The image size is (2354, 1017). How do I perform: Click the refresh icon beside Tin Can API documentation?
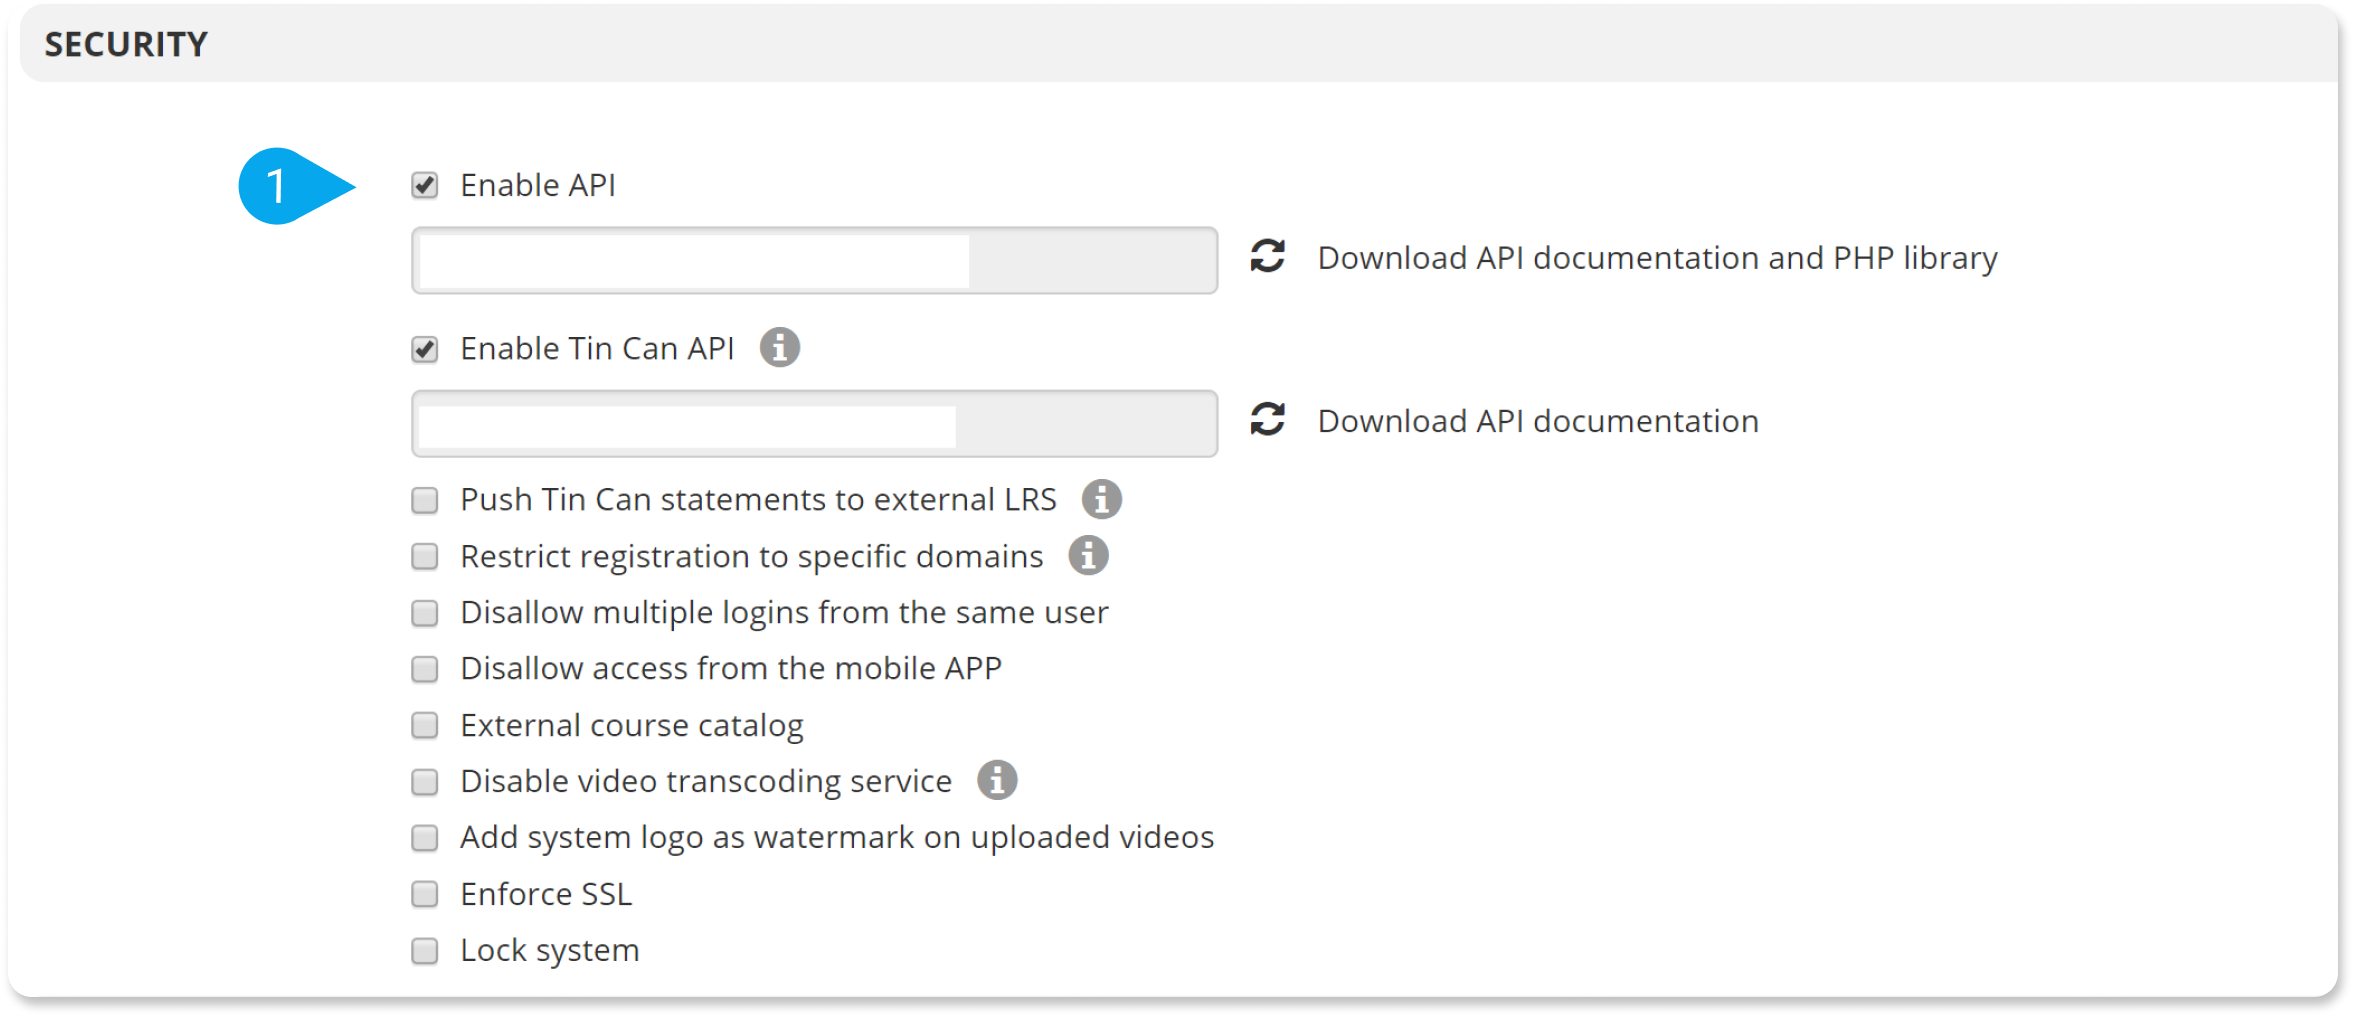click(1266, 420)
